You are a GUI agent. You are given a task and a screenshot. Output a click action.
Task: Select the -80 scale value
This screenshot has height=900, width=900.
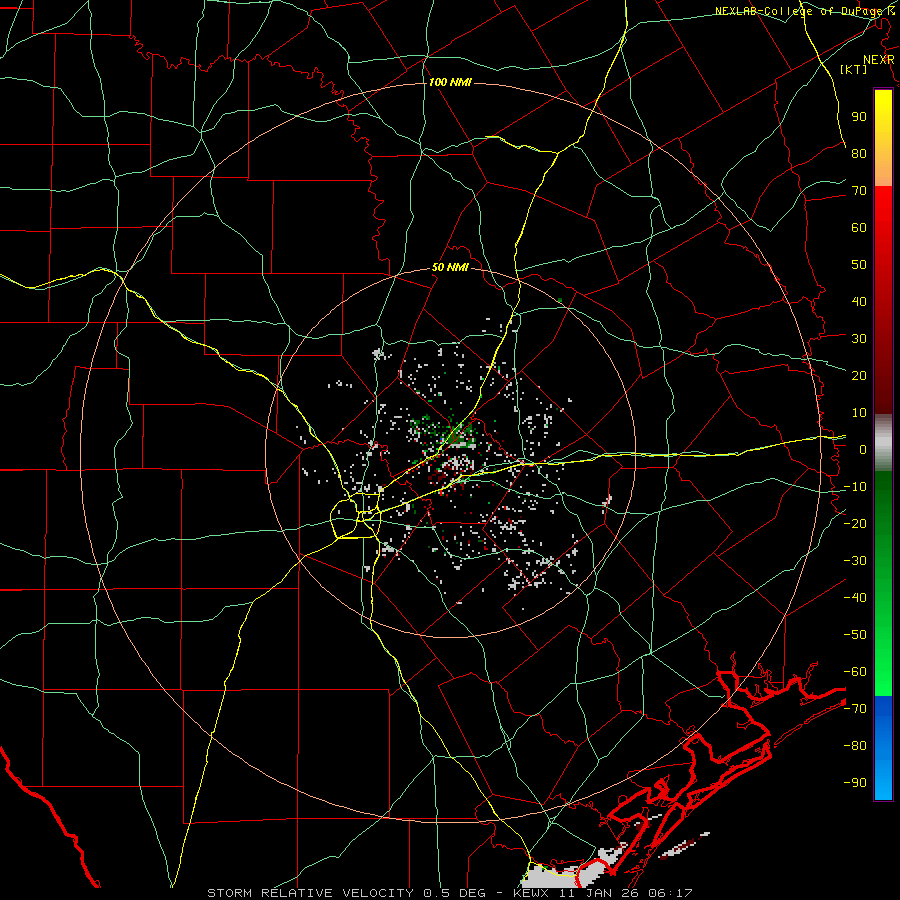(x=855, y=746)
